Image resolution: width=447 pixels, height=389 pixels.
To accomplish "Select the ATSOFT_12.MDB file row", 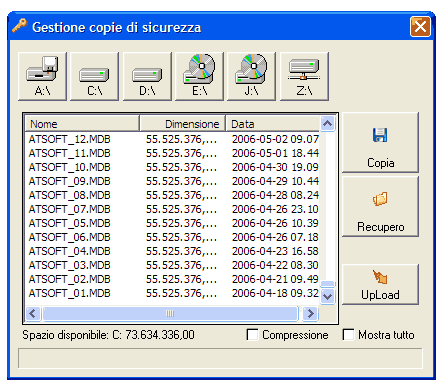I will pyautogui.click(x=172, y=139).
